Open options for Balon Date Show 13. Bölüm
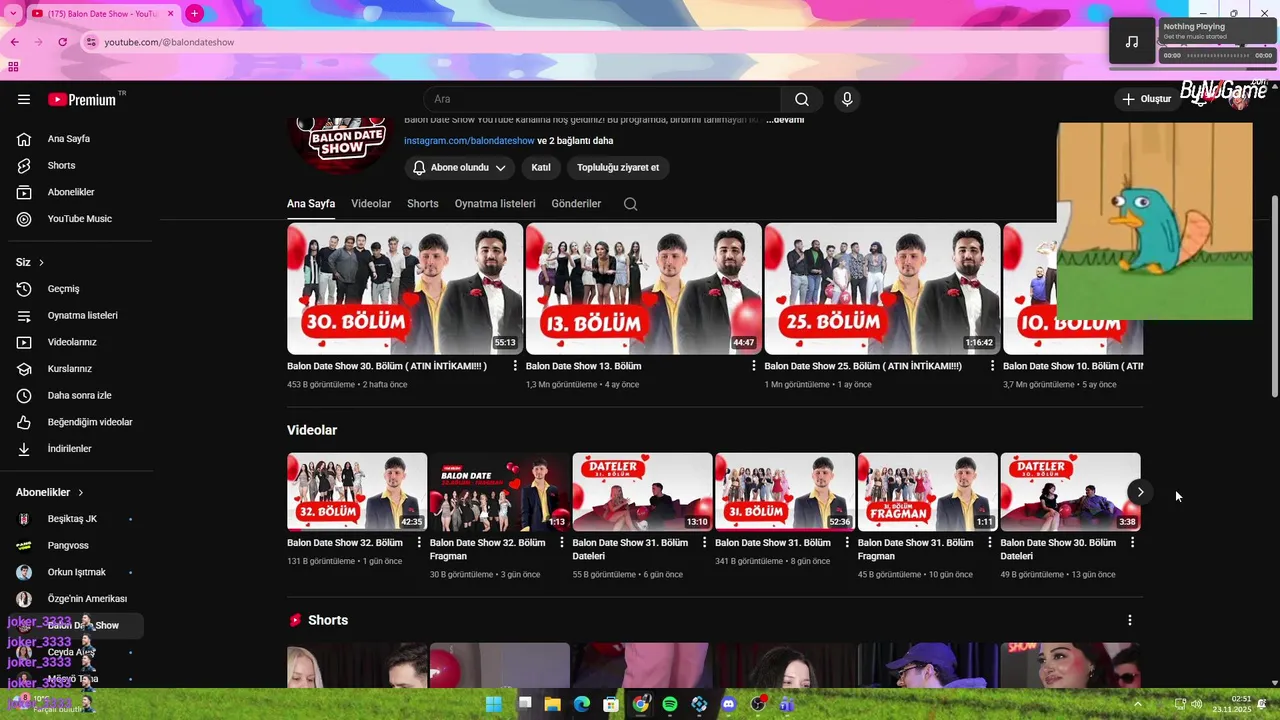 [754, 366]
